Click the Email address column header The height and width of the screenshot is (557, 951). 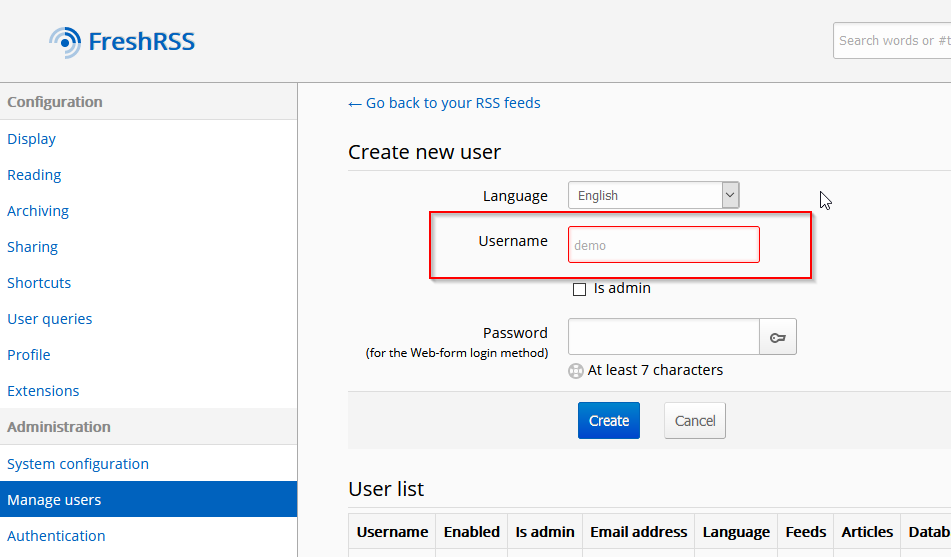point(639,532)
